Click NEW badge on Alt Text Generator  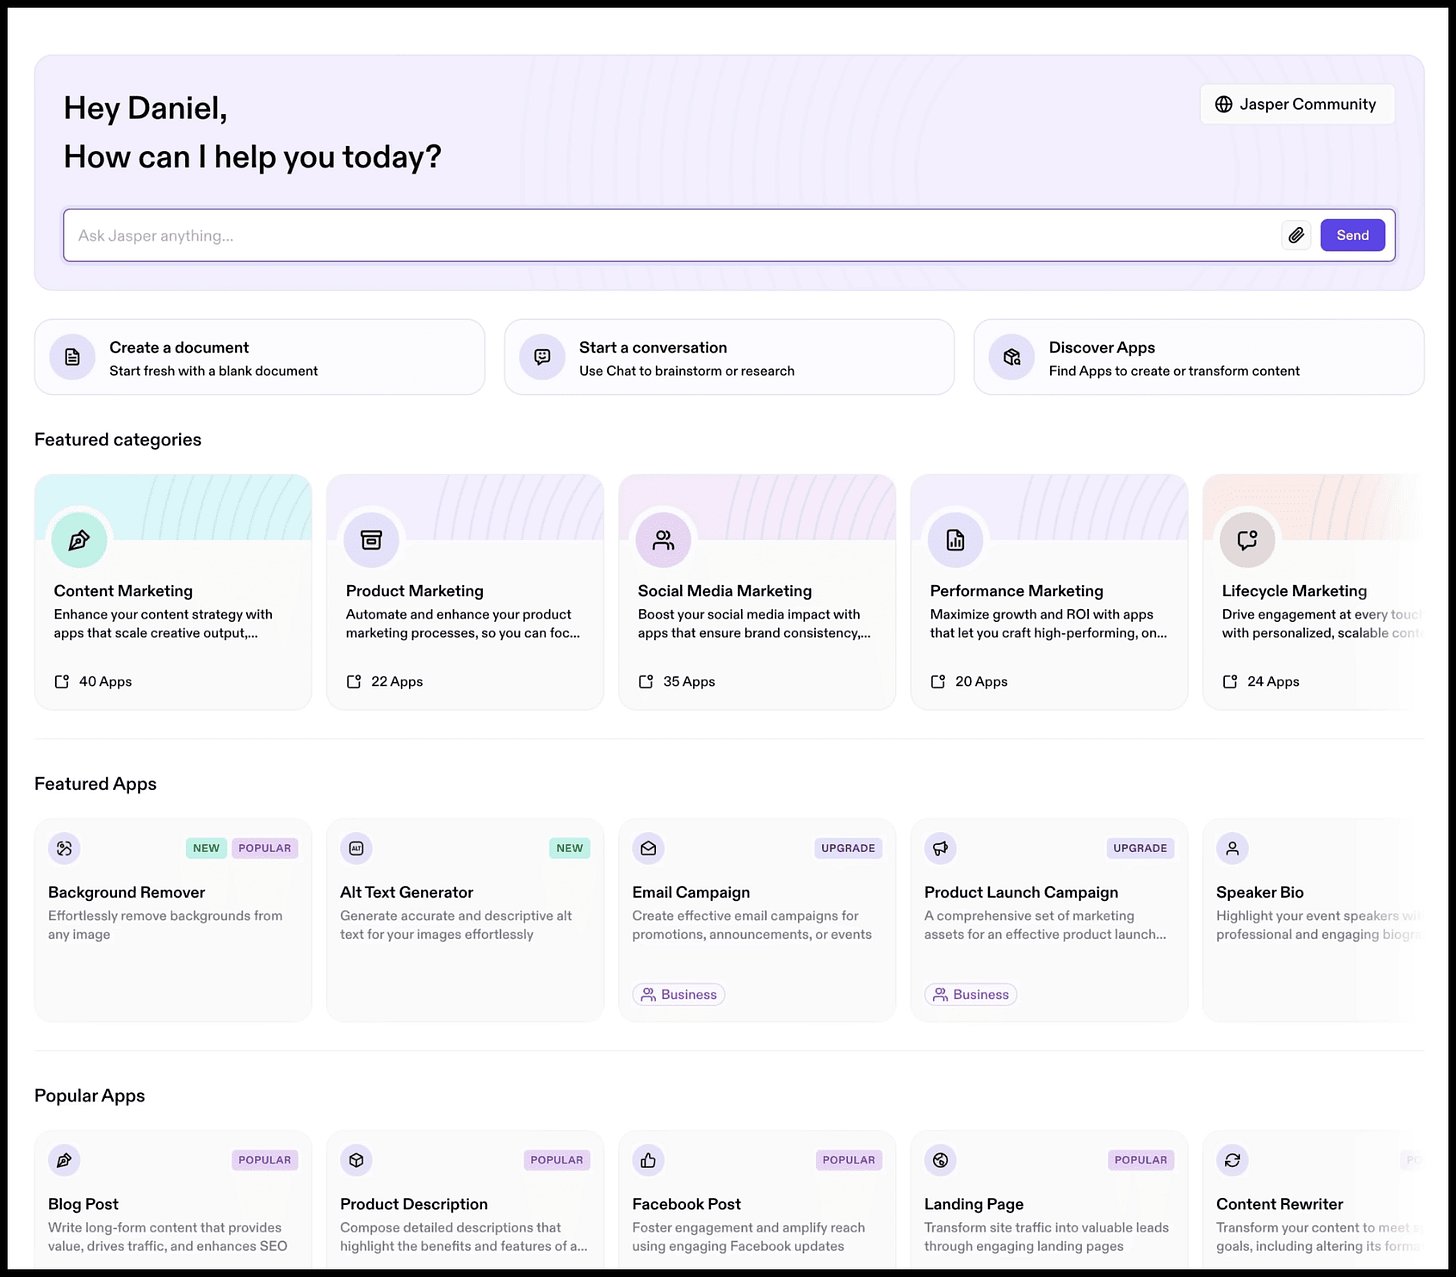[570, 848]
